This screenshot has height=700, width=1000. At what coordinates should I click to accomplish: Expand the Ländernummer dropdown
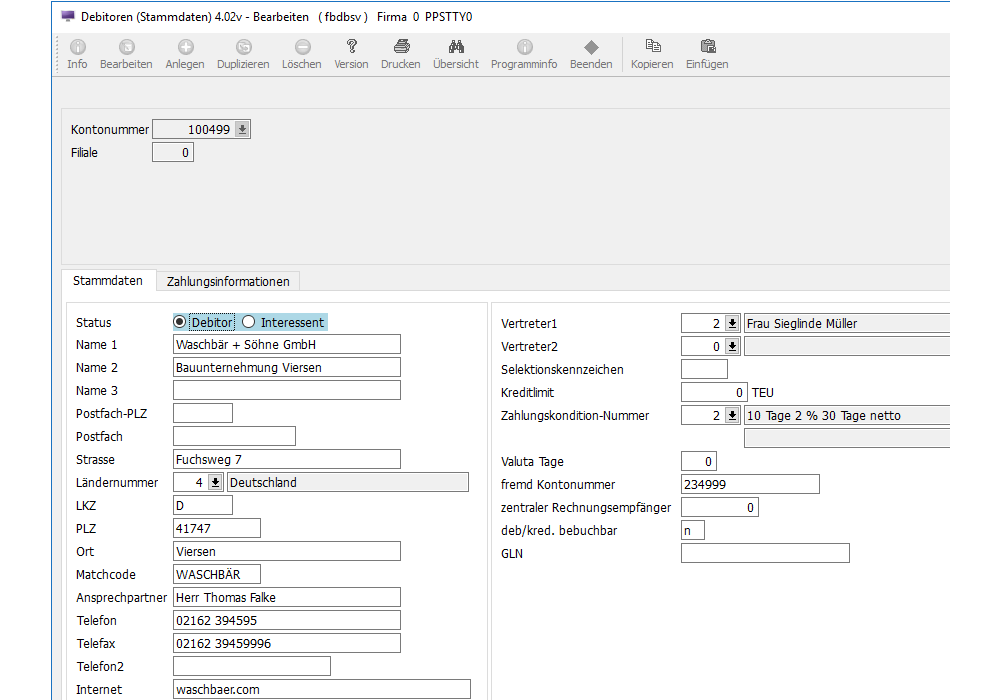(215, 483)
